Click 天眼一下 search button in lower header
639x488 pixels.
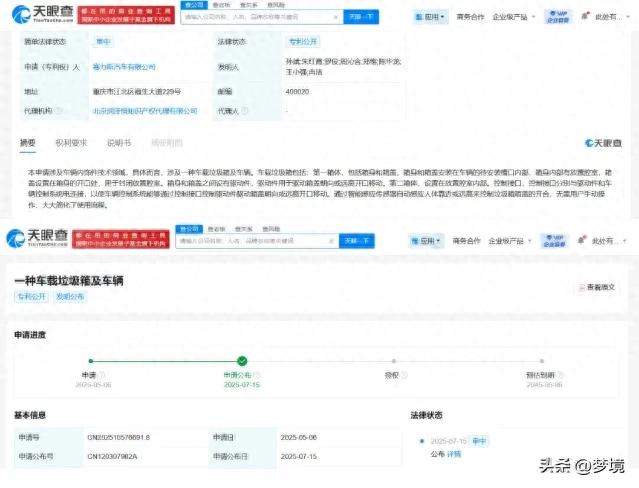tap(357, 241)
